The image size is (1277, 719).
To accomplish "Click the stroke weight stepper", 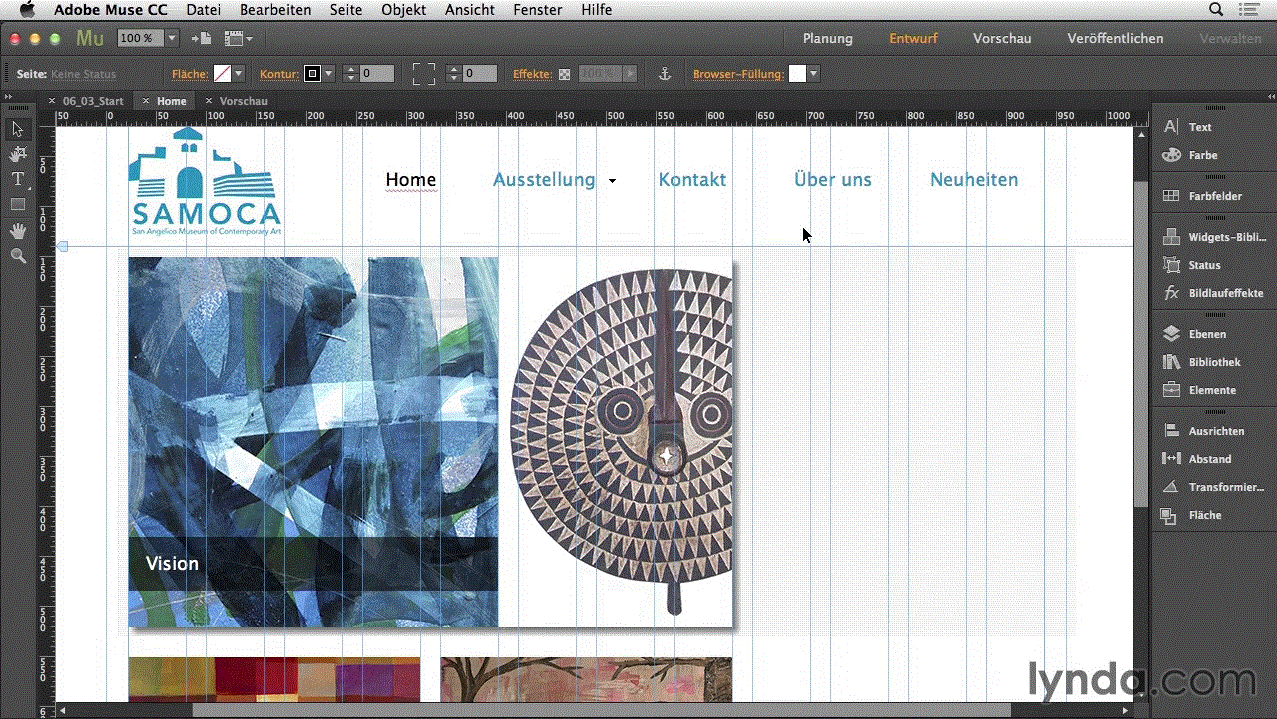I will (350, 74).
